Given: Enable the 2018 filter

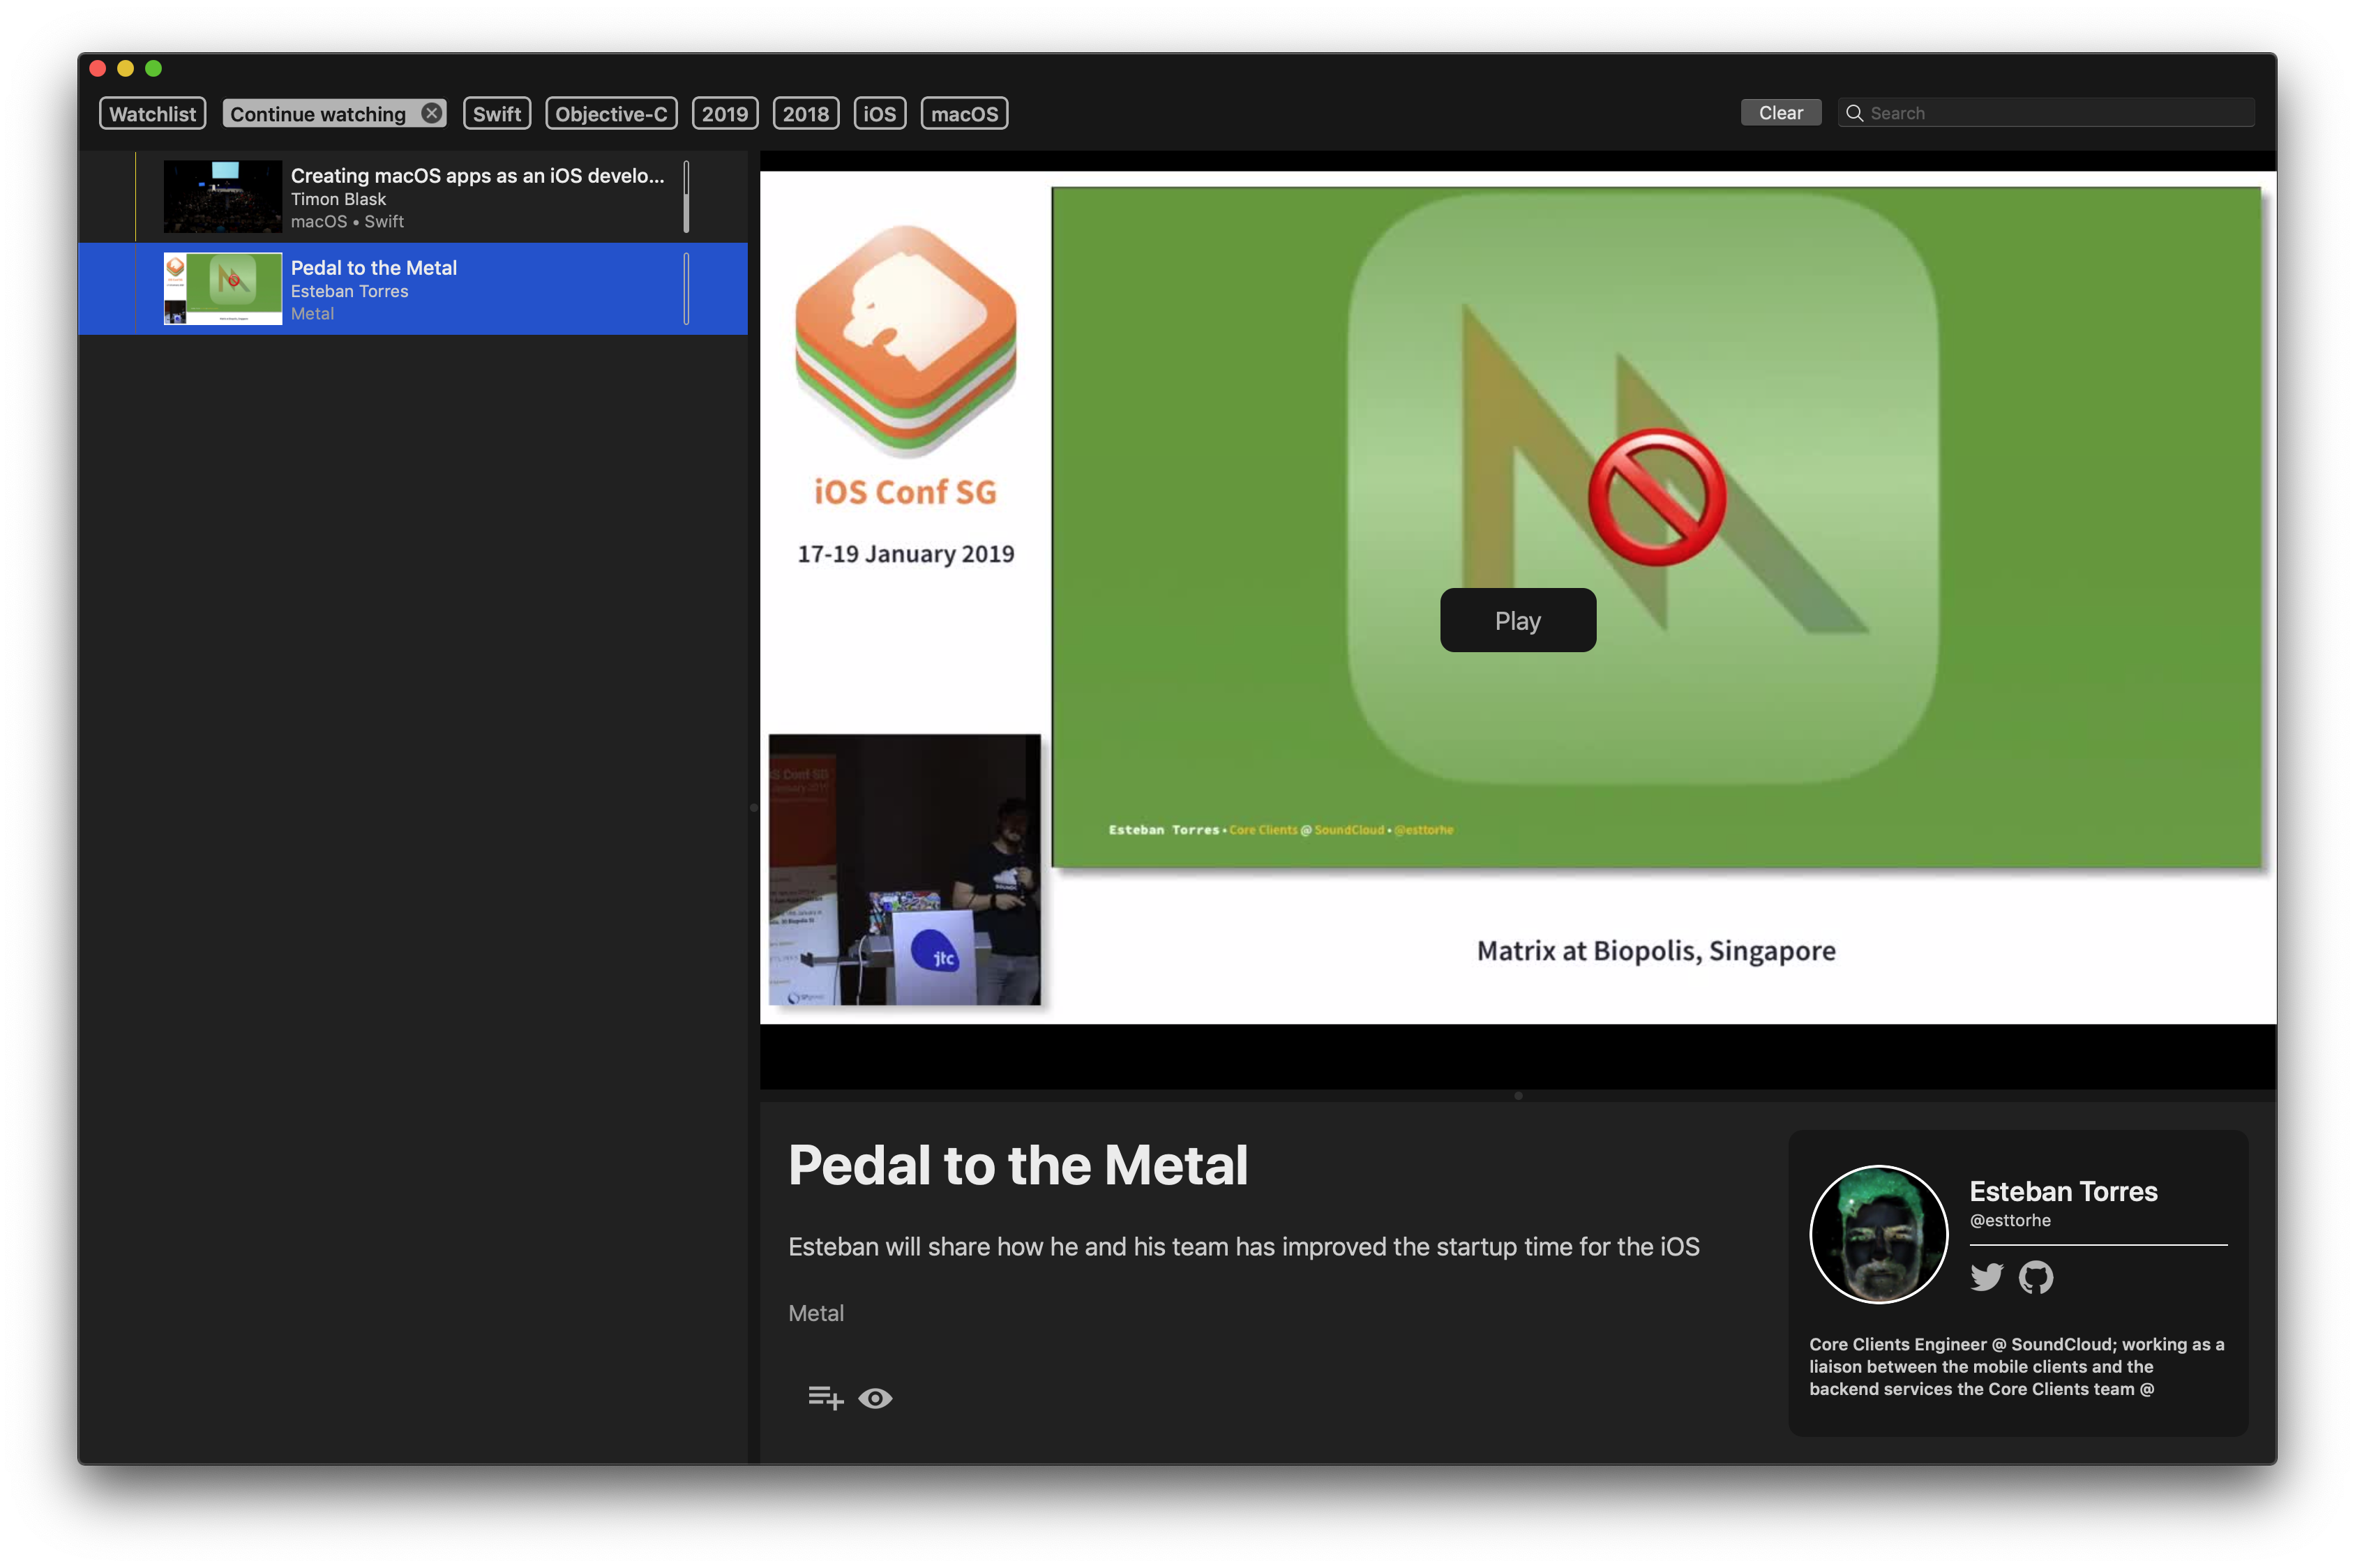Looking at the screenshot, I should click(806, 113).
